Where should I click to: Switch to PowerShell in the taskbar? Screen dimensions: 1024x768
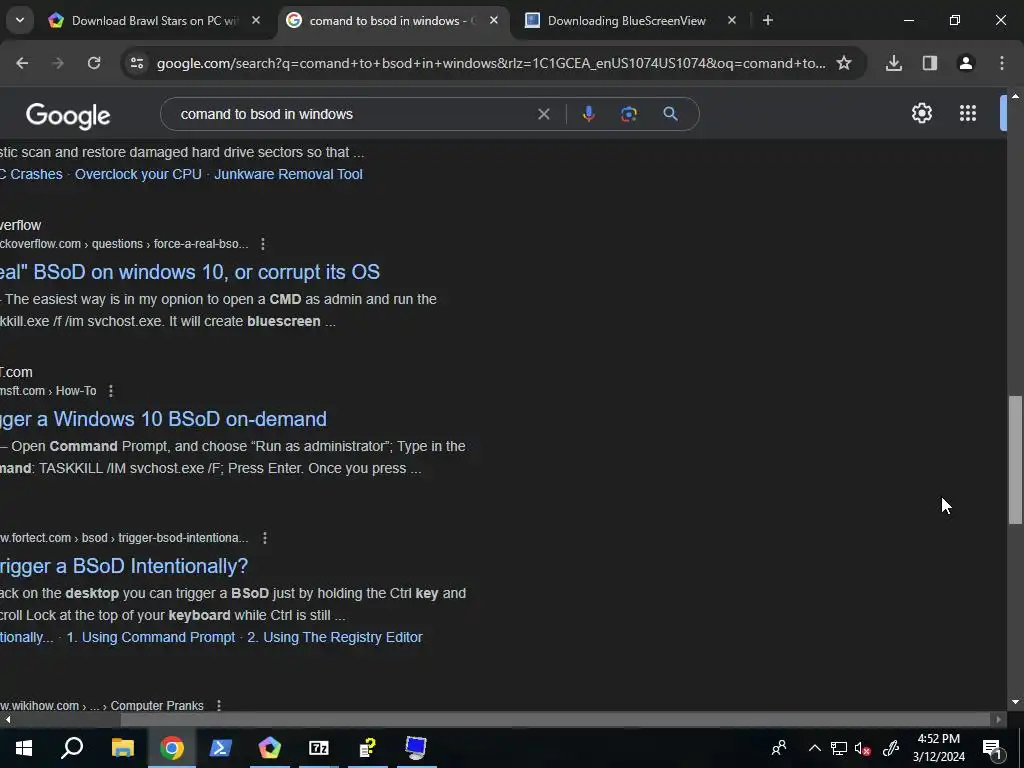pos(220,748)
